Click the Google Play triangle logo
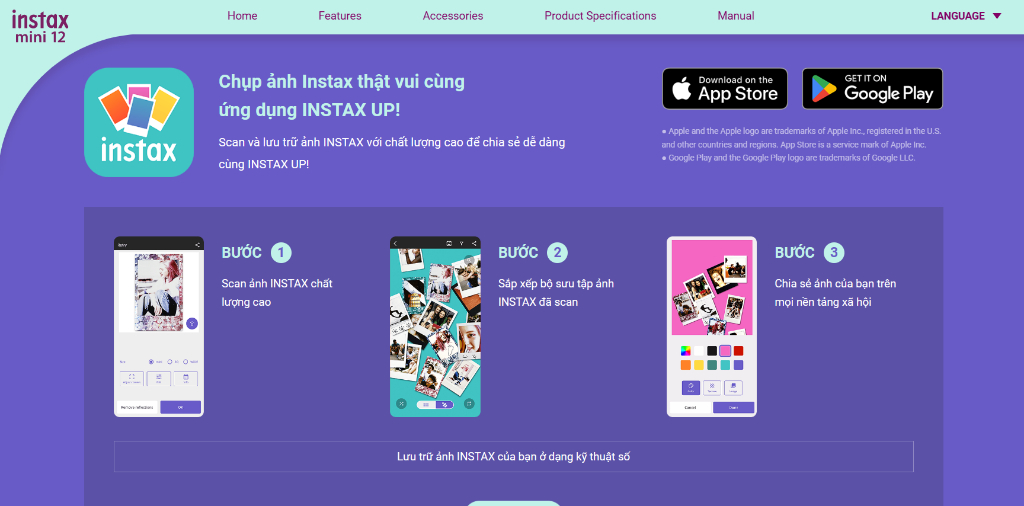Image resolution: width=1024 pixels, height=506 pixels. click(825, 89)
